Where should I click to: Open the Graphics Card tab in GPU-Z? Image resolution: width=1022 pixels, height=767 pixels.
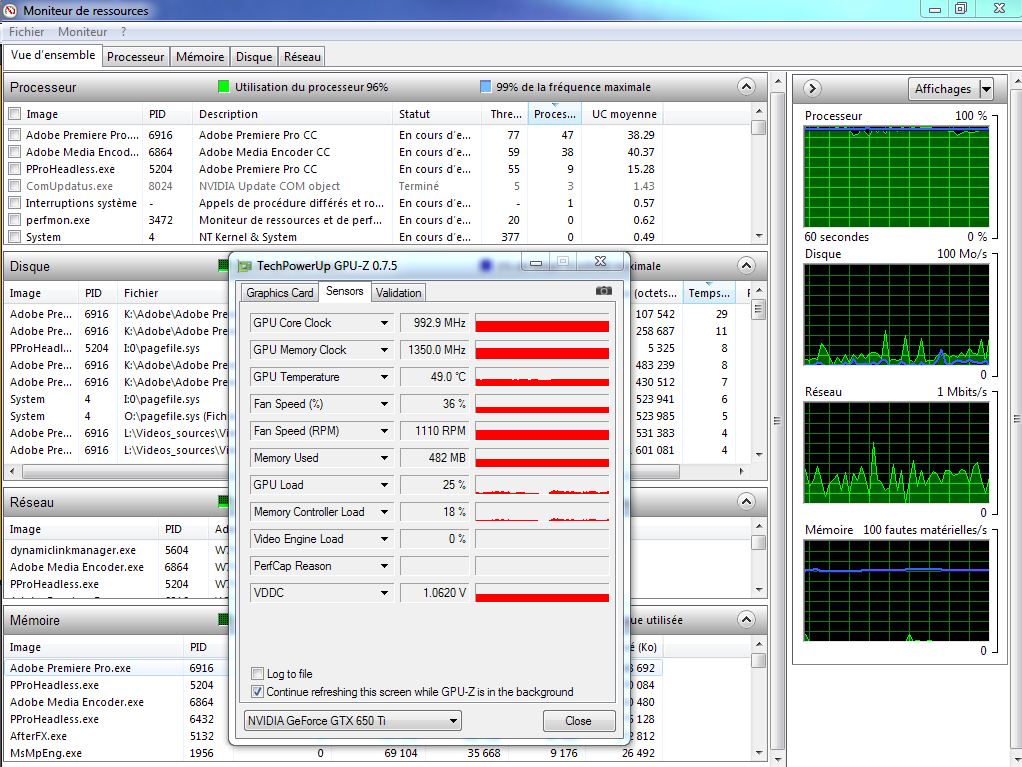tap(280, 293)
